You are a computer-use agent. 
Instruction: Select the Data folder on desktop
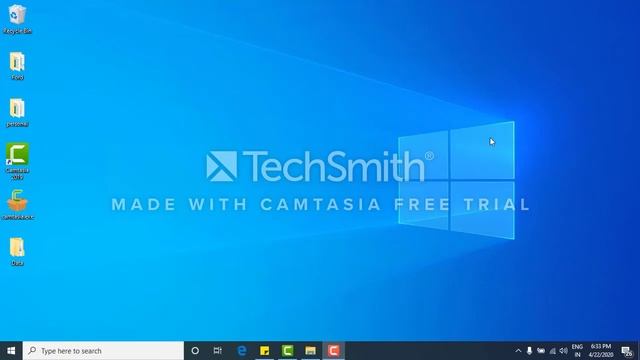point(17,251)
